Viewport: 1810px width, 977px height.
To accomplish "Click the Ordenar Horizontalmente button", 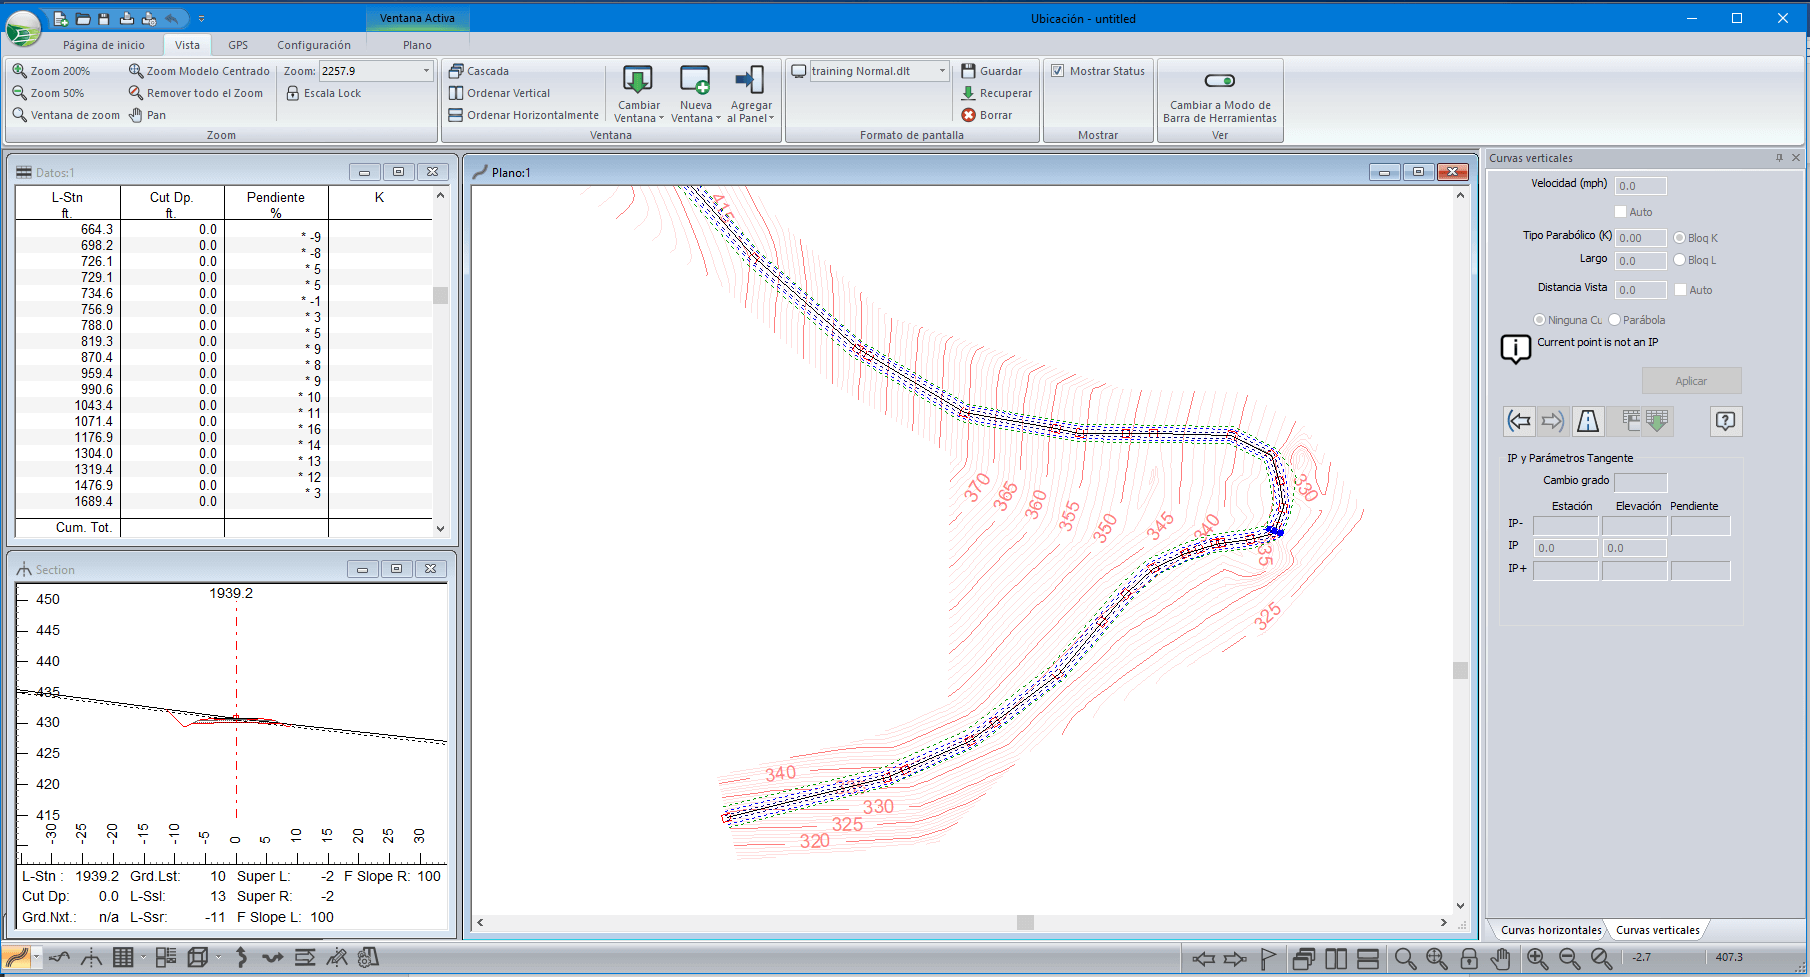I will [x=523, y=115].
